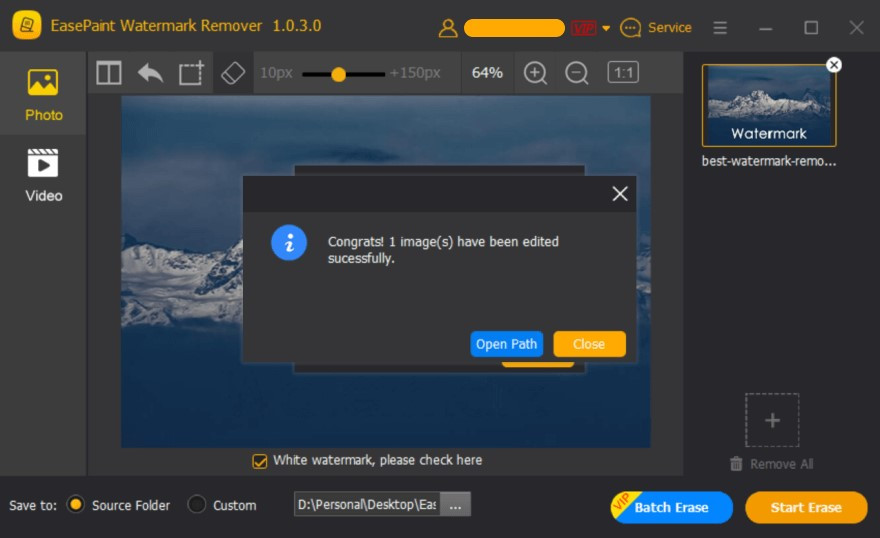Viewport: 880px width, 538px height.
Task: Click the zoom in magnifier icon
Action: point(535,73)
